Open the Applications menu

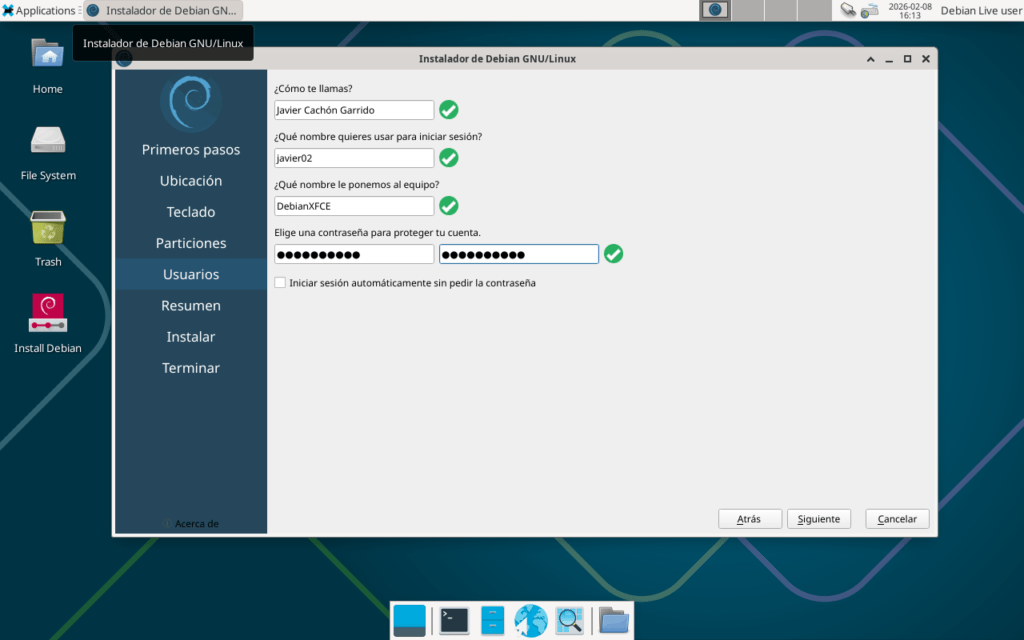39,10
